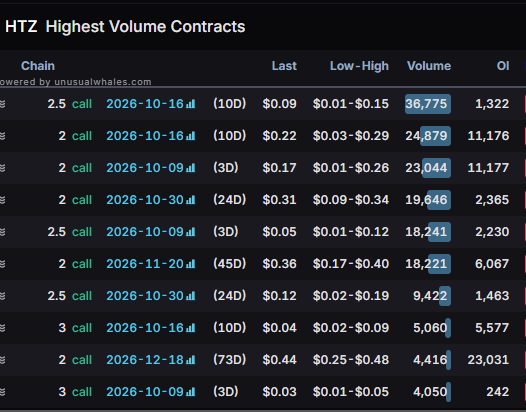Open chart icon for 3 call 2026-10-09
The width and height of the screenshot is (526, 412).
tap(191, 392)
